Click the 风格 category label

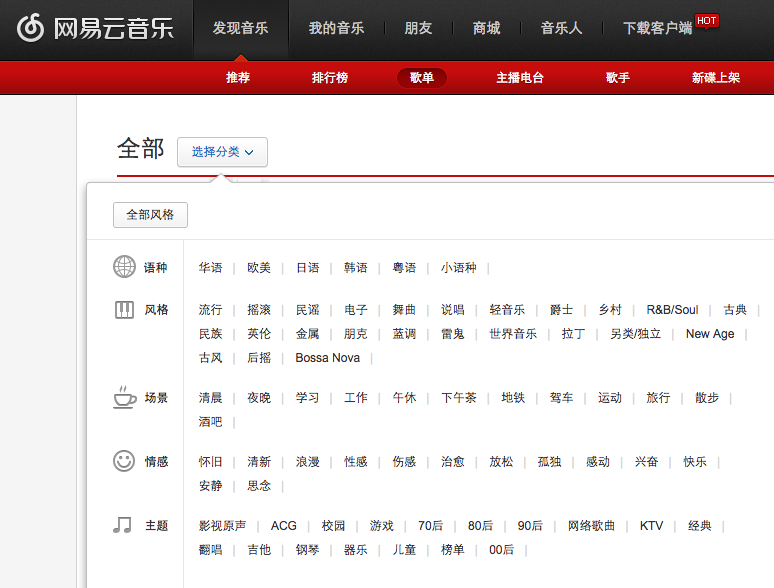tap(156, 310)
